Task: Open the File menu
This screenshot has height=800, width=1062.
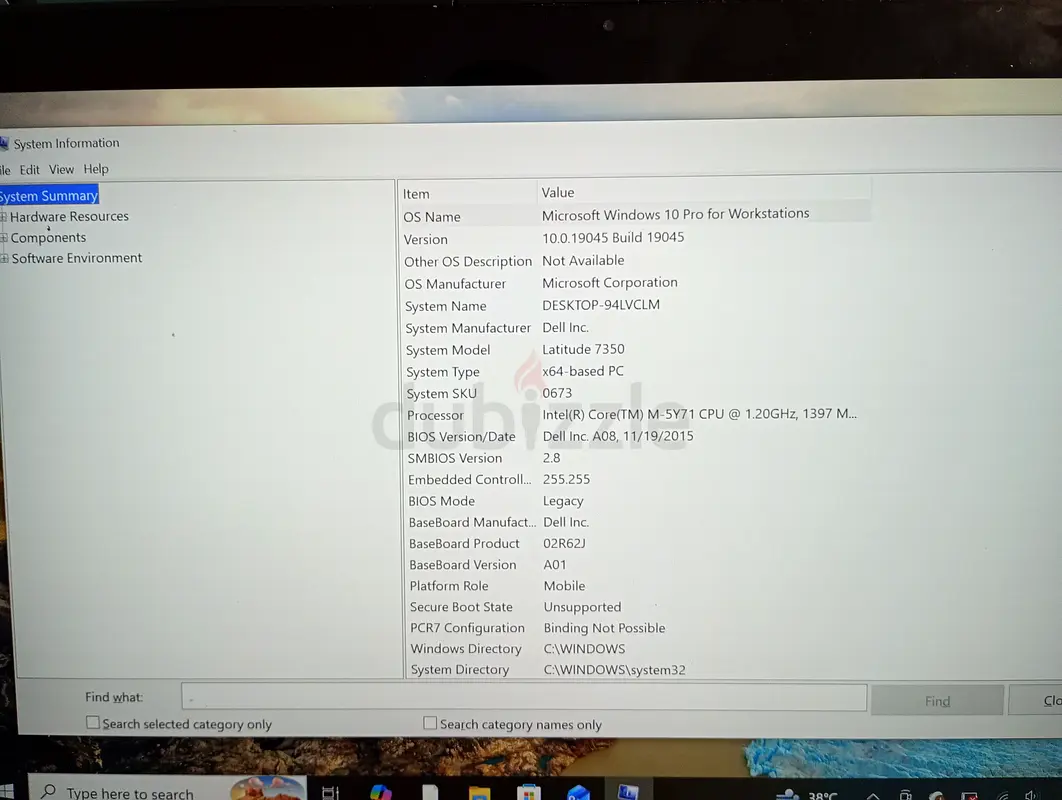Action: tap(5, 170)
